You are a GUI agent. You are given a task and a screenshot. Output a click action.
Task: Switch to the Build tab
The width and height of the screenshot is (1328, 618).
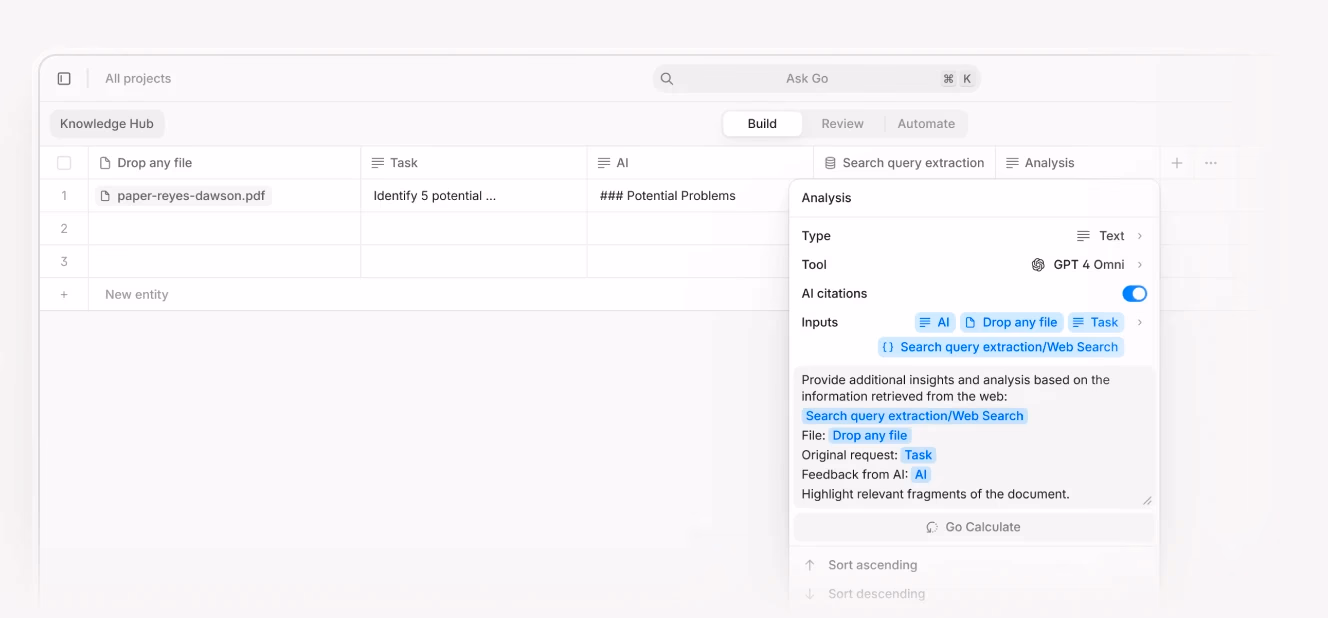point(762,124)
